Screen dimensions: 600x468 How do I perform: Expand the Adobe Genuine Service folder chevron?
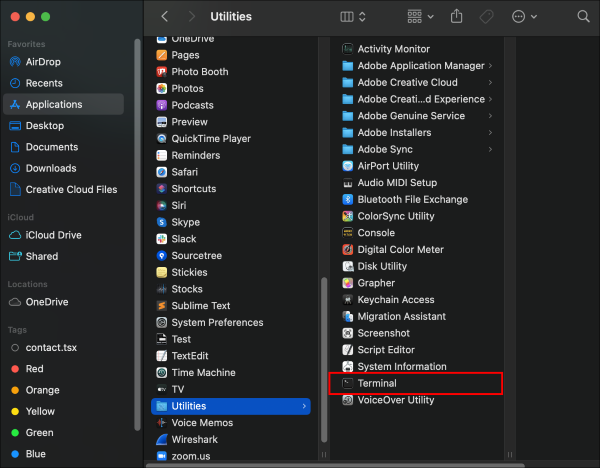point(490,116)
